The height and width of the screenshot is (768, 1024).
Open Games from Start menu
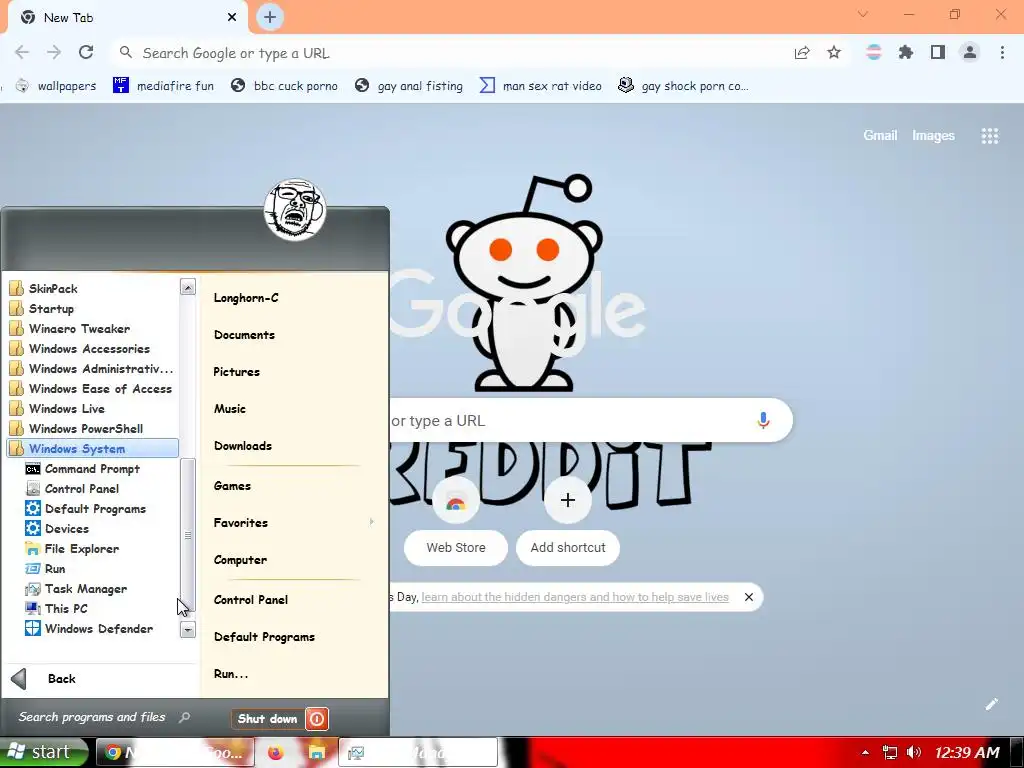pyautogui.click(x=232, y=486)
